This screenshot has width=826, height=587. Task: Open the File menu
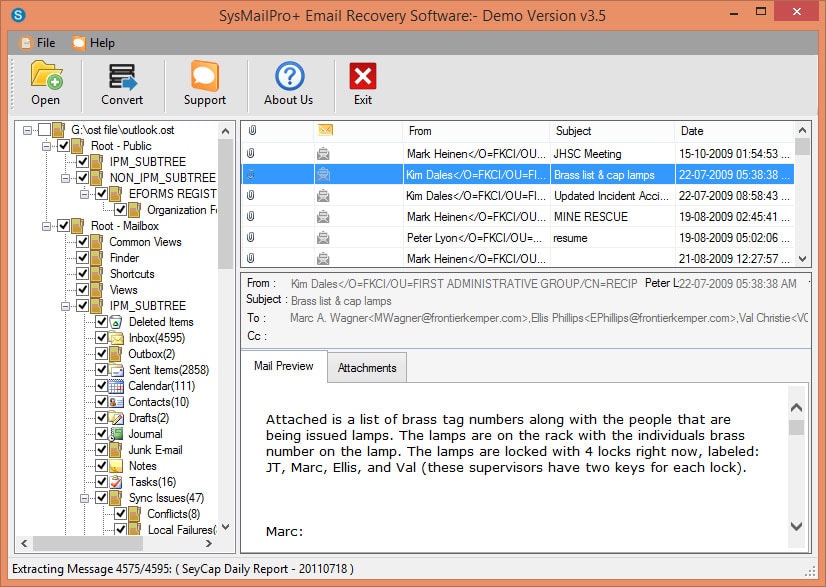[x=37, y=43]
